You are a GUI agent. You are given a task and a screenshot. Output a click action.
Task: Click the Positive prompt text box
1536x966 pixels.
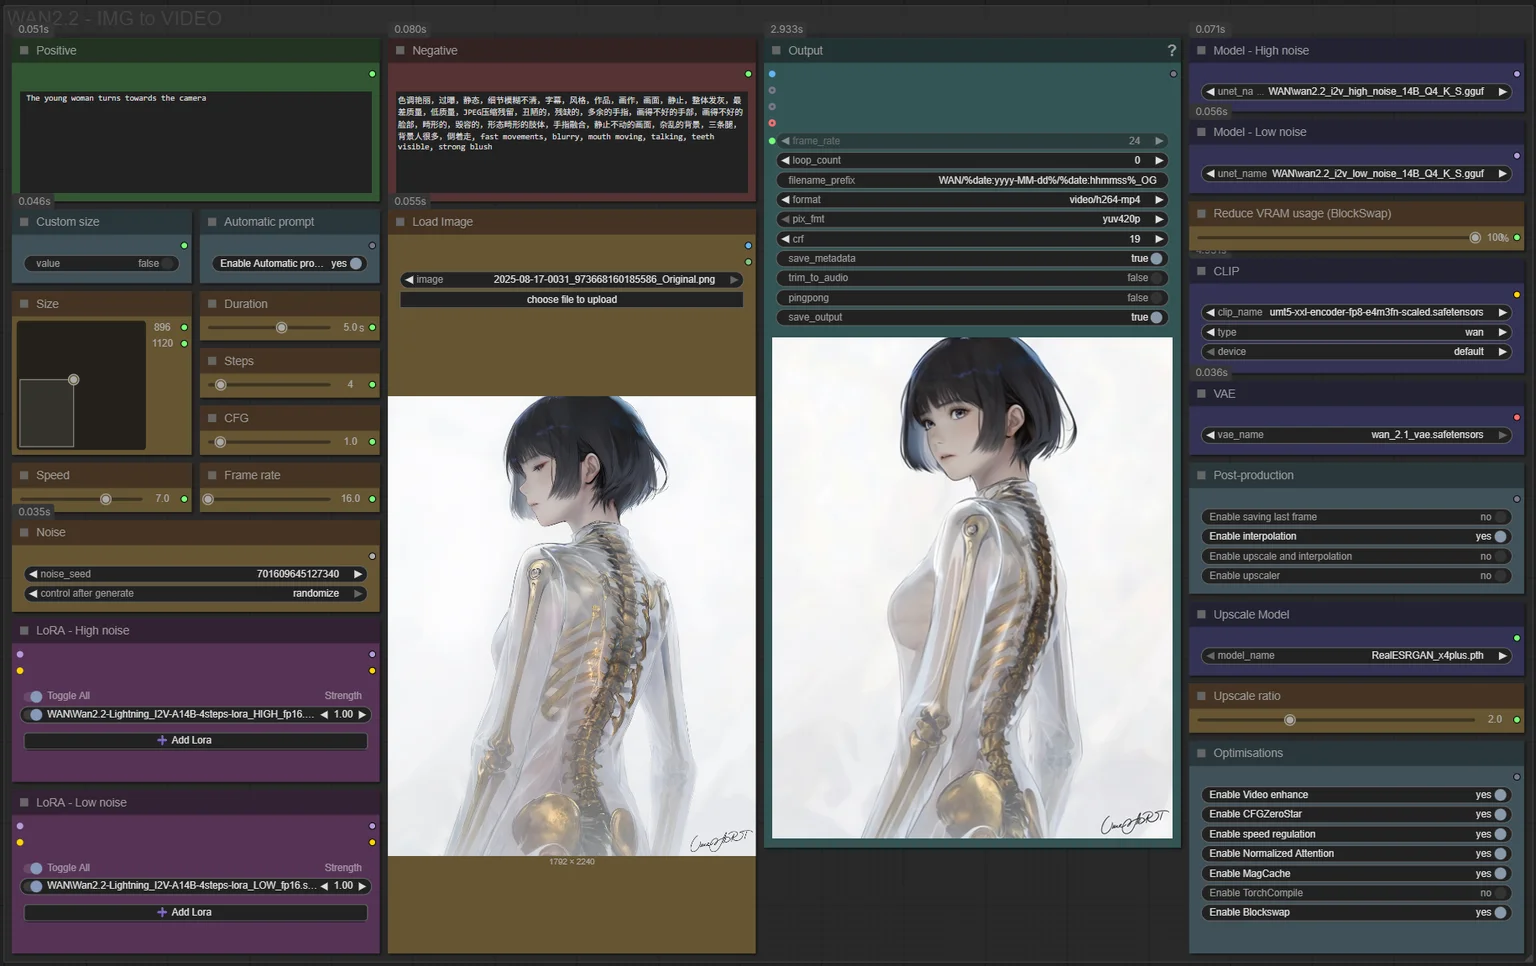pyautogui.click(x=195, y=140)
